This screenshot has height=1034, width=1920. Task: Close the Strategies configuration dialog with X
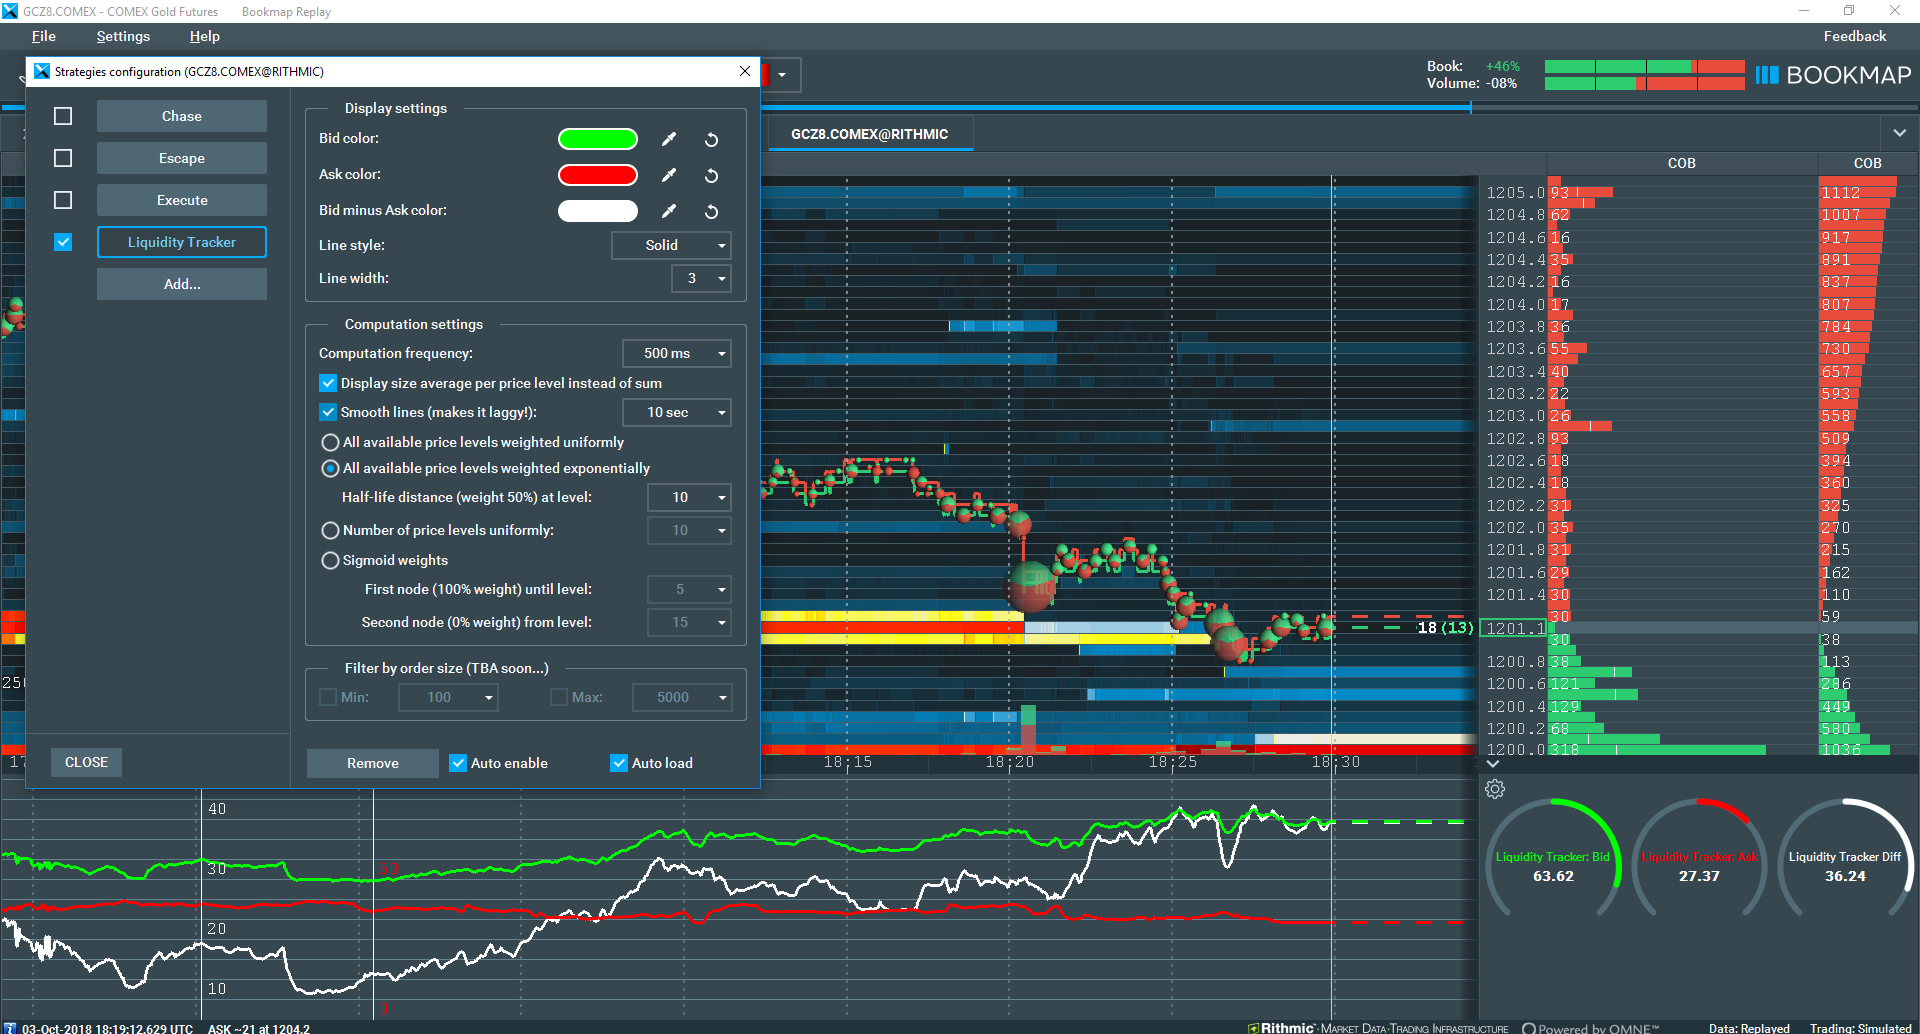point(744,71)
